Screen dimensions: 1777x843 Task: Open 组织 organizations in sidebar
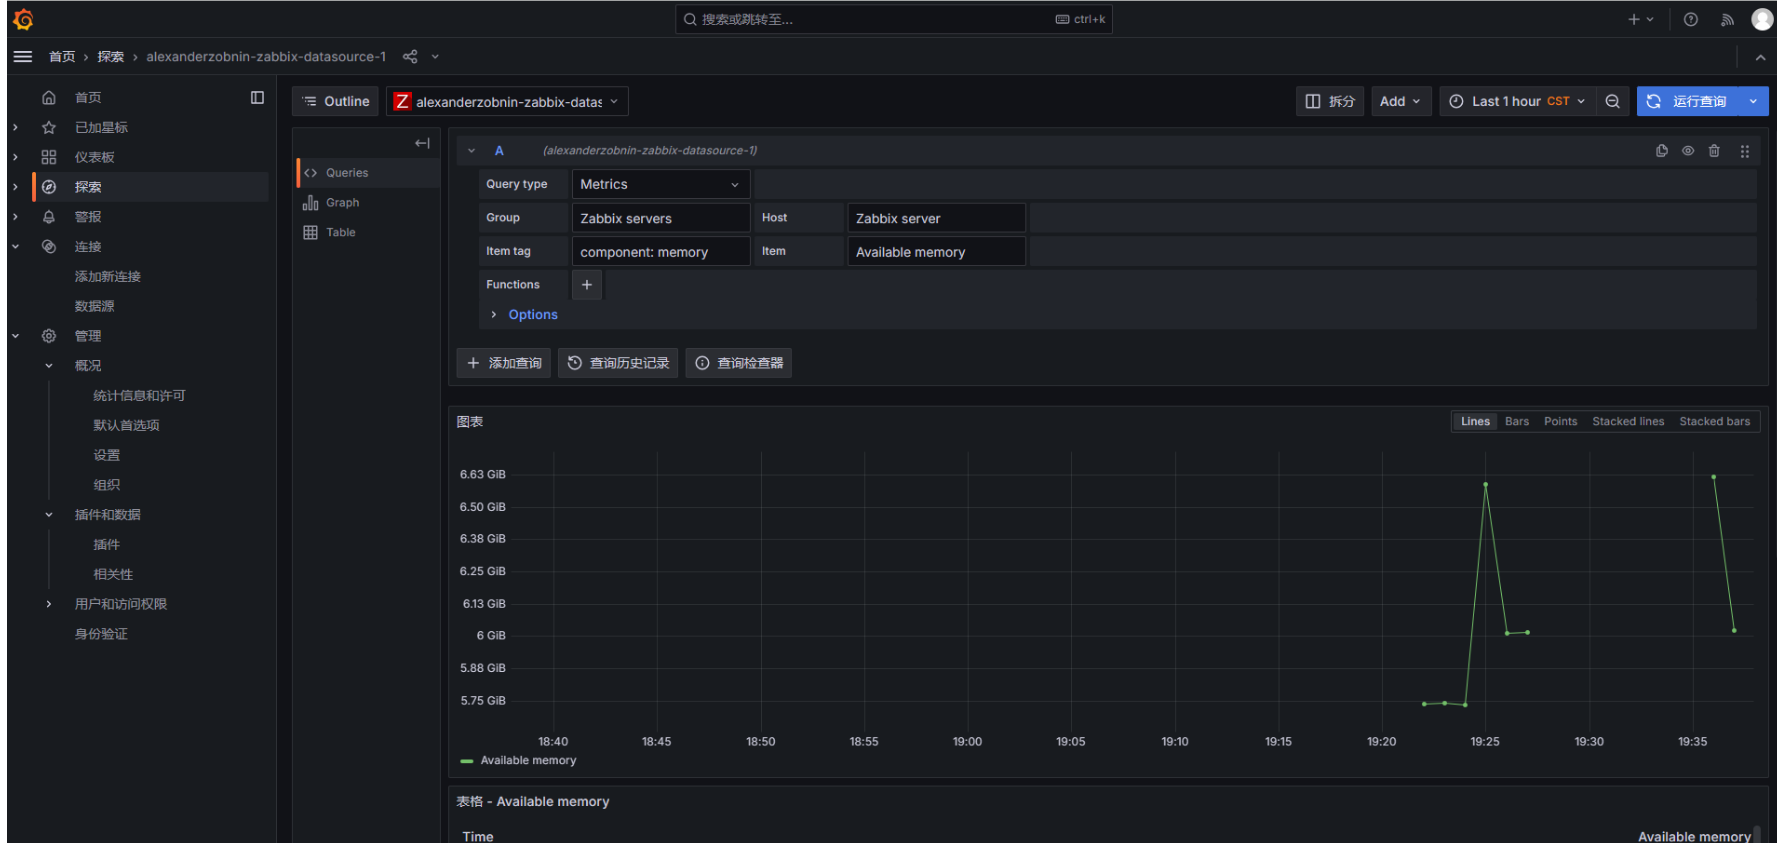coord(106,485)
